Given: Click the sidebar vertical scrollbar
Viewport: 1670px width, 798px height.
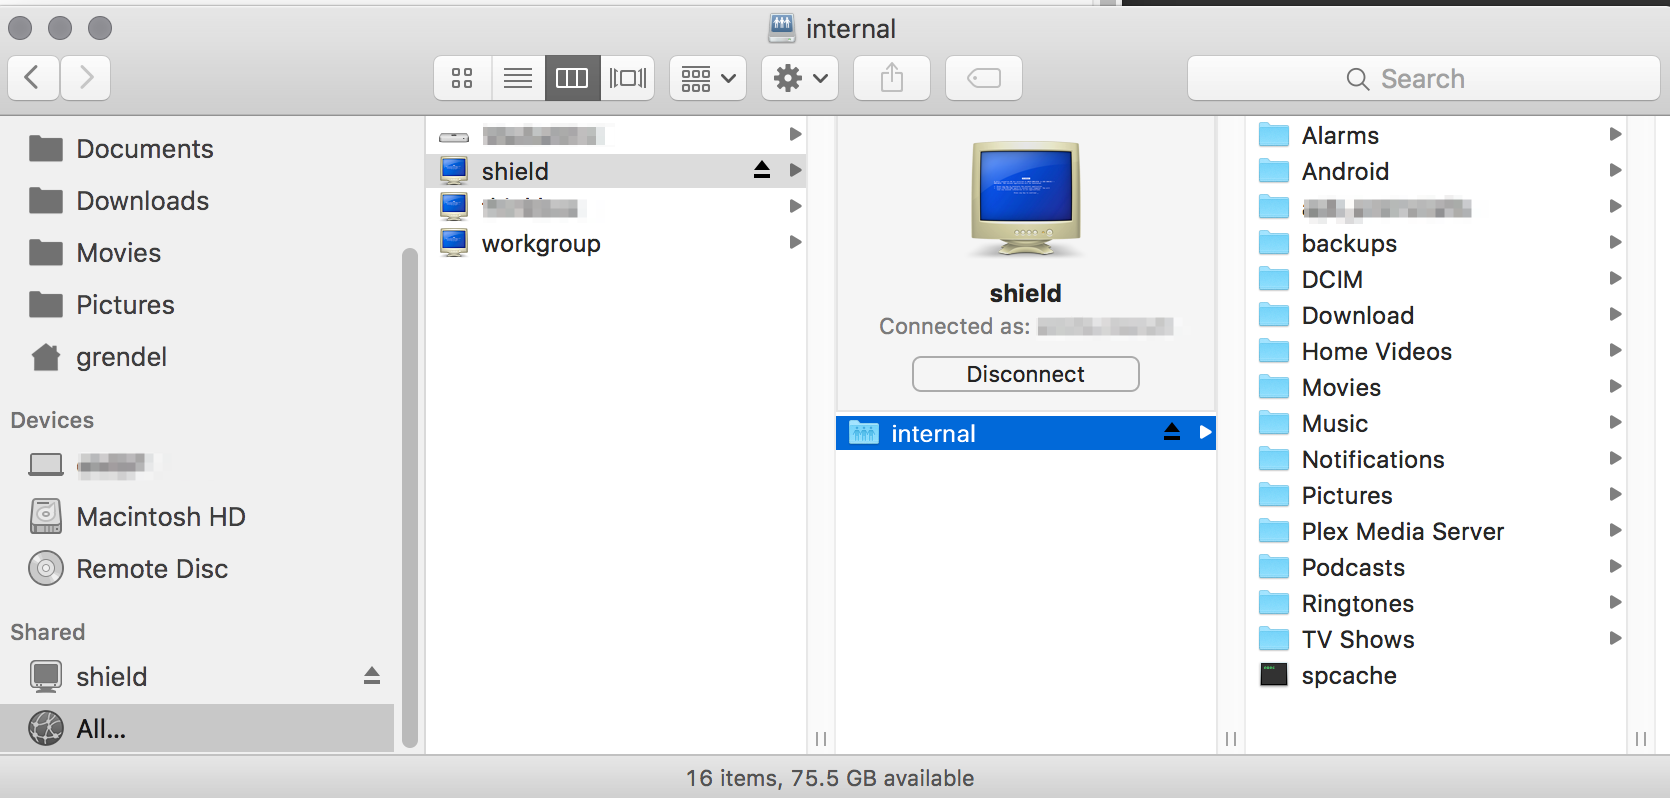Looking at the screenshot, I should click(x=409, y=498).
